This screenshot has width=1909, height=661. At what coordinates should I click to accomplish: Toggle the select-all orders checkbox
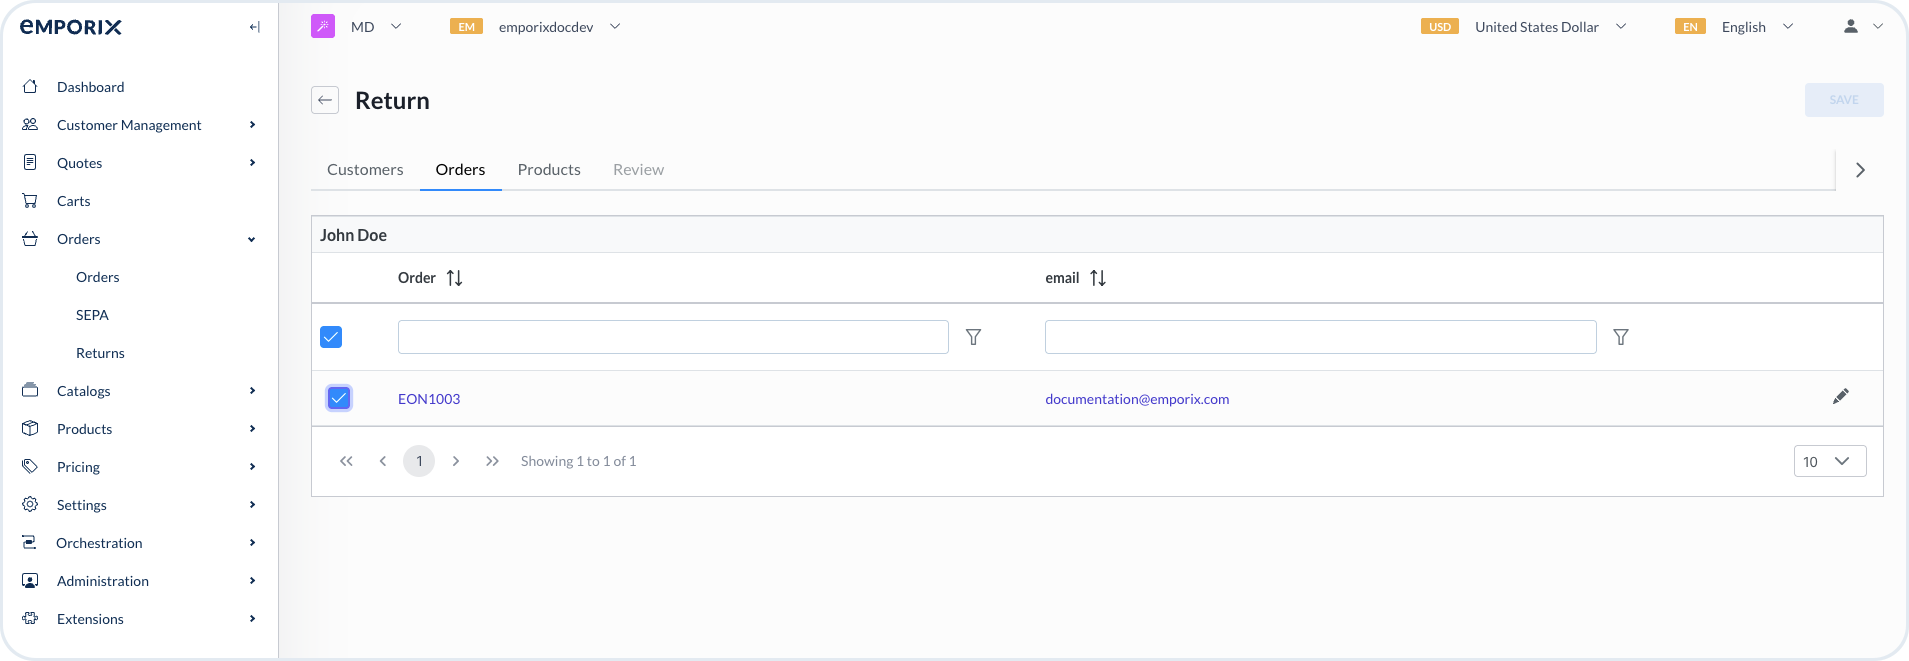click(331, 337)
